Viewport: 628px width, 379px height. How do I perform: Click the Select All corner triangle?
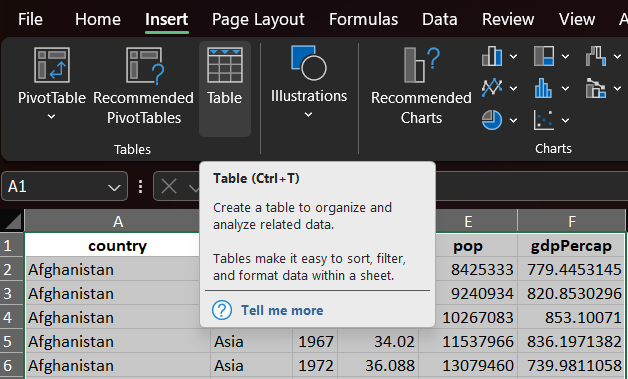pos(12,221)
